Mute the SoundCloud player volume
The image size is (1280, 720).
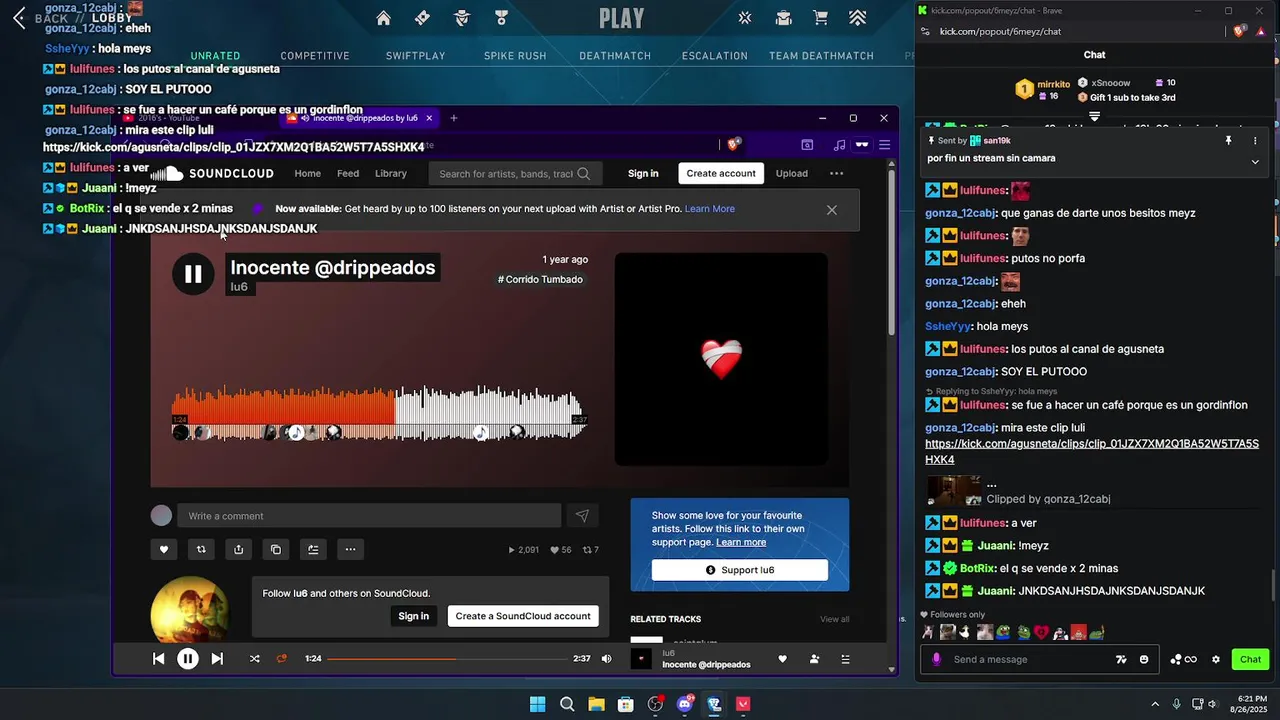click(x=606, y=659)
